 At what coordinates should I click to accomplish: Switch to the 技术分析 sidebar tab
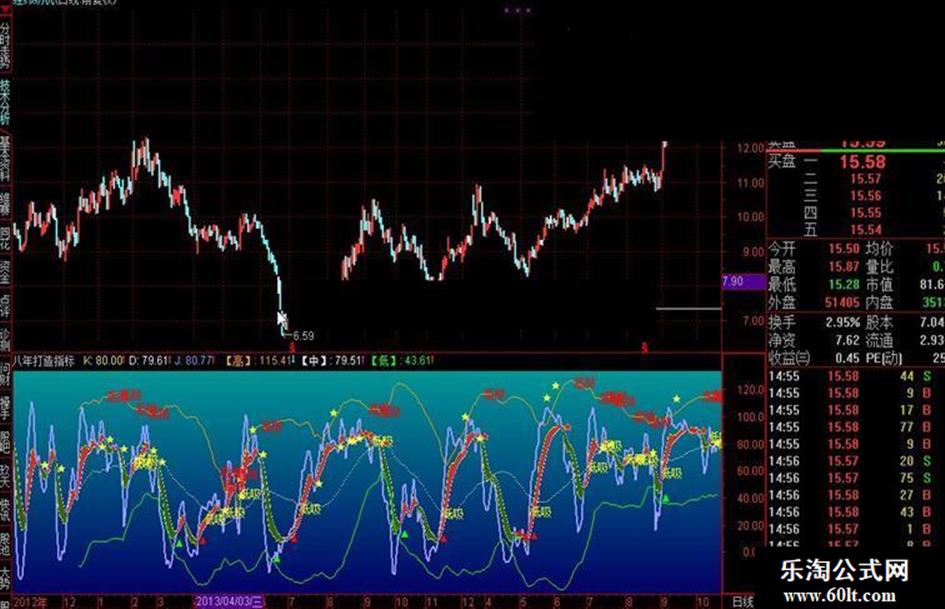tap(5, 101)
